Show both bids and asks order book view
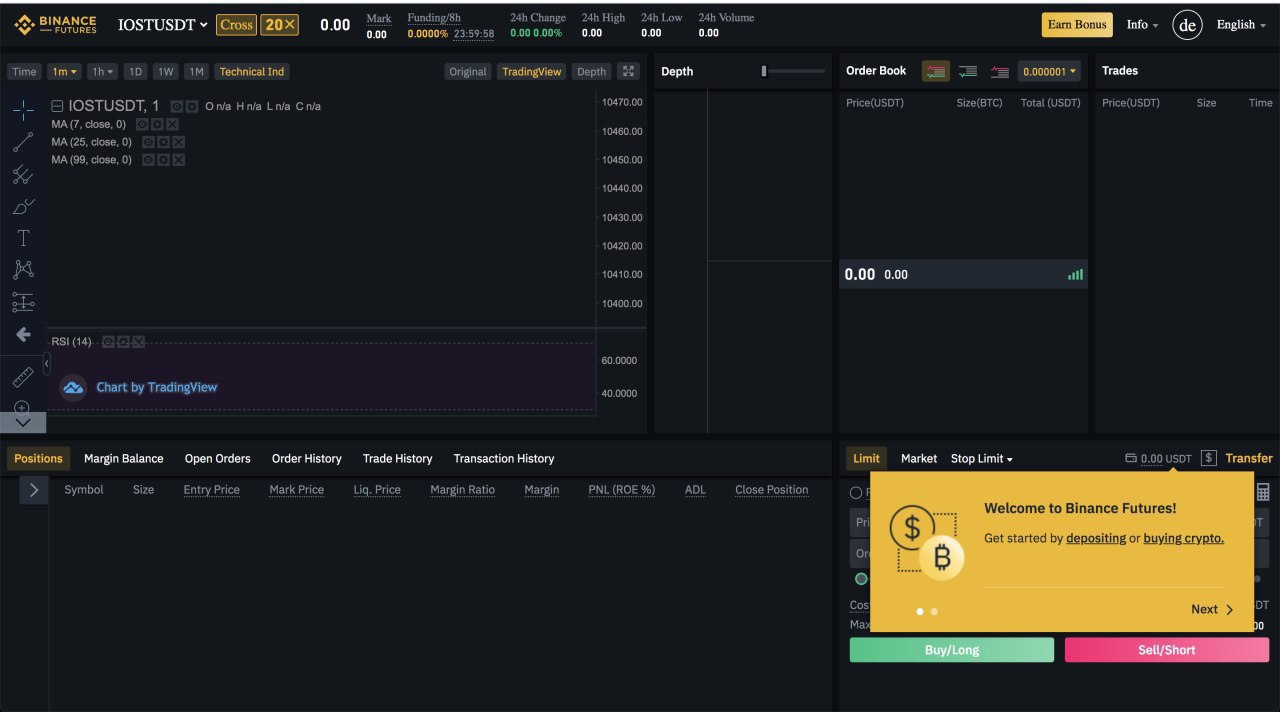 (936, 71)
